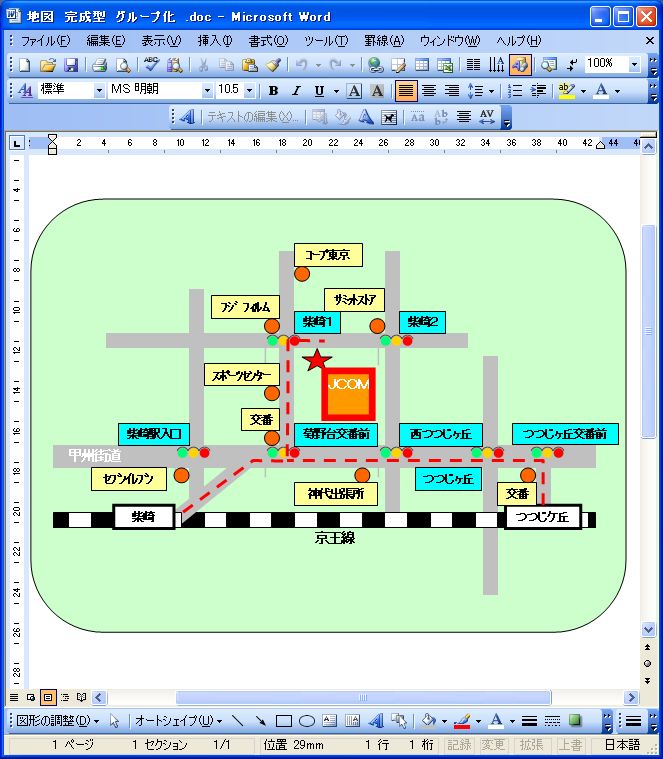Toggle justify text alignment
The height and width of the screenshot is (759, 663).
(x=406, y=91)
